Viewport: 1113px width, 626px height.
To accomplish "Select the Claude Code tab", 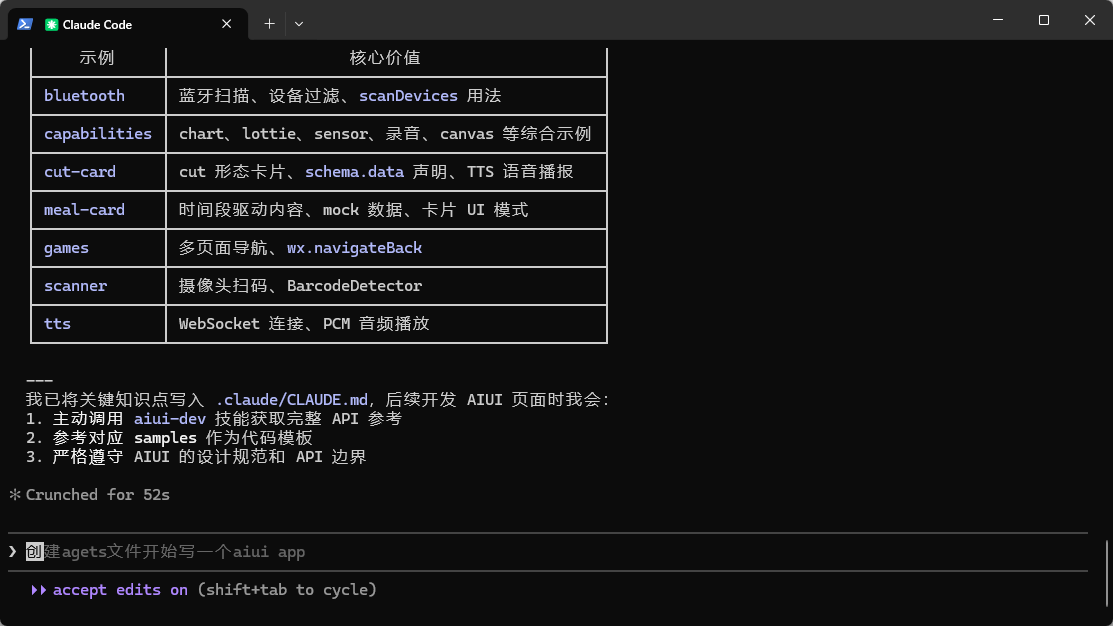I will click(128, 24).
